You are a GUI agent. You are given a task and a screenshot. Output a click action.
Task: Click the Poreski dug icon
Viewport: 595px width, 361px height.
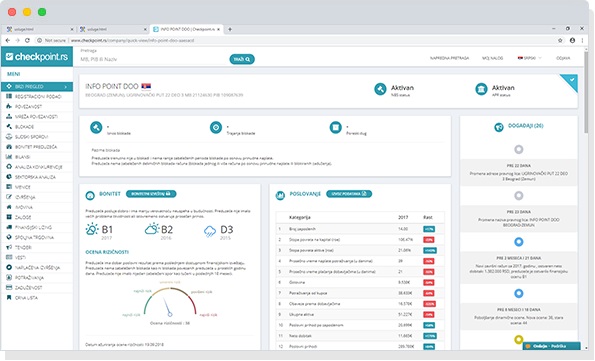click(335, 128)
